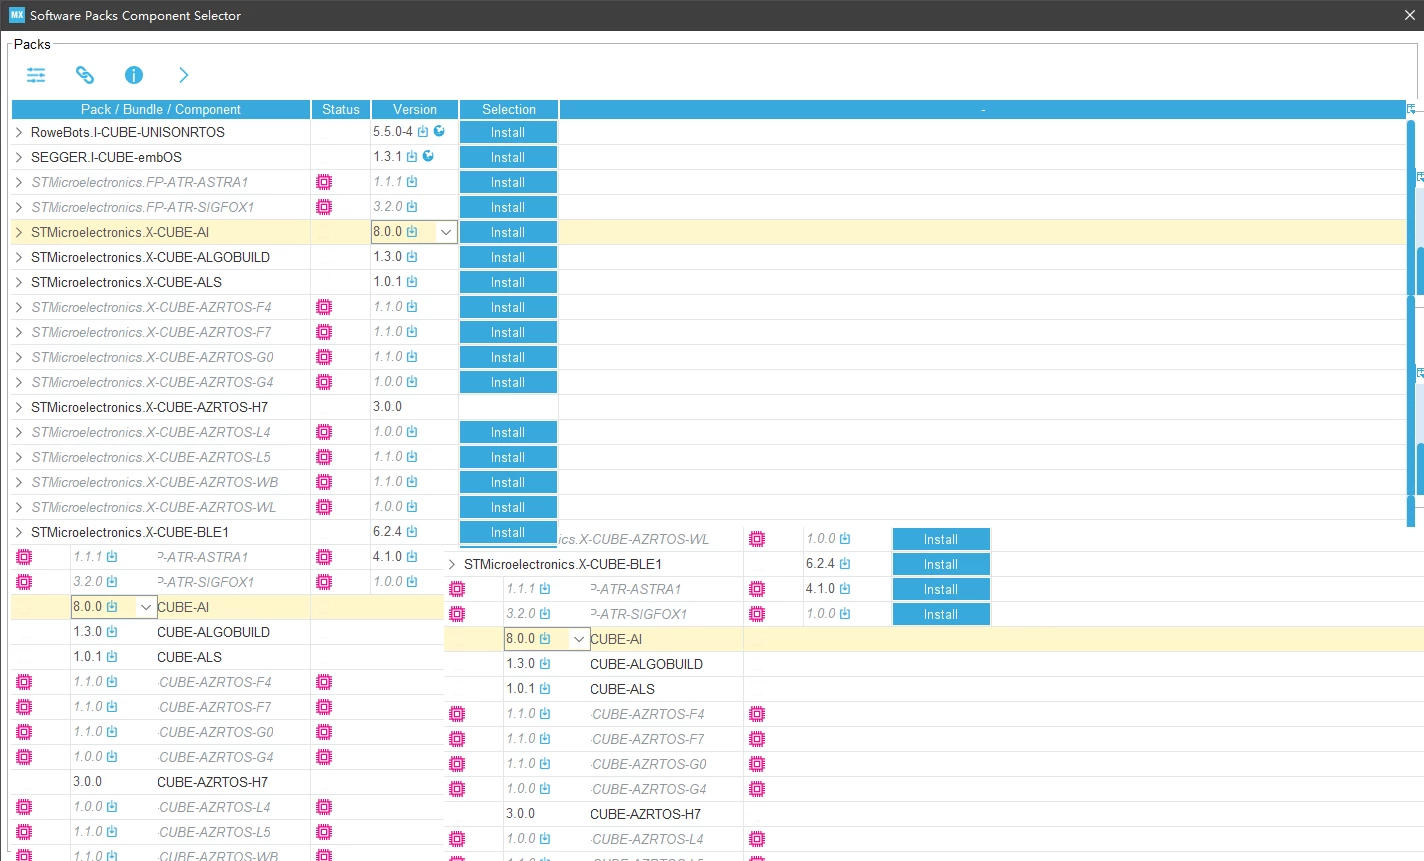This screenshot has height=861, width=1424.
Task: Click Install for STMicroelectronics.X-CUBE-ALS
Action: [x=508, y=282]
